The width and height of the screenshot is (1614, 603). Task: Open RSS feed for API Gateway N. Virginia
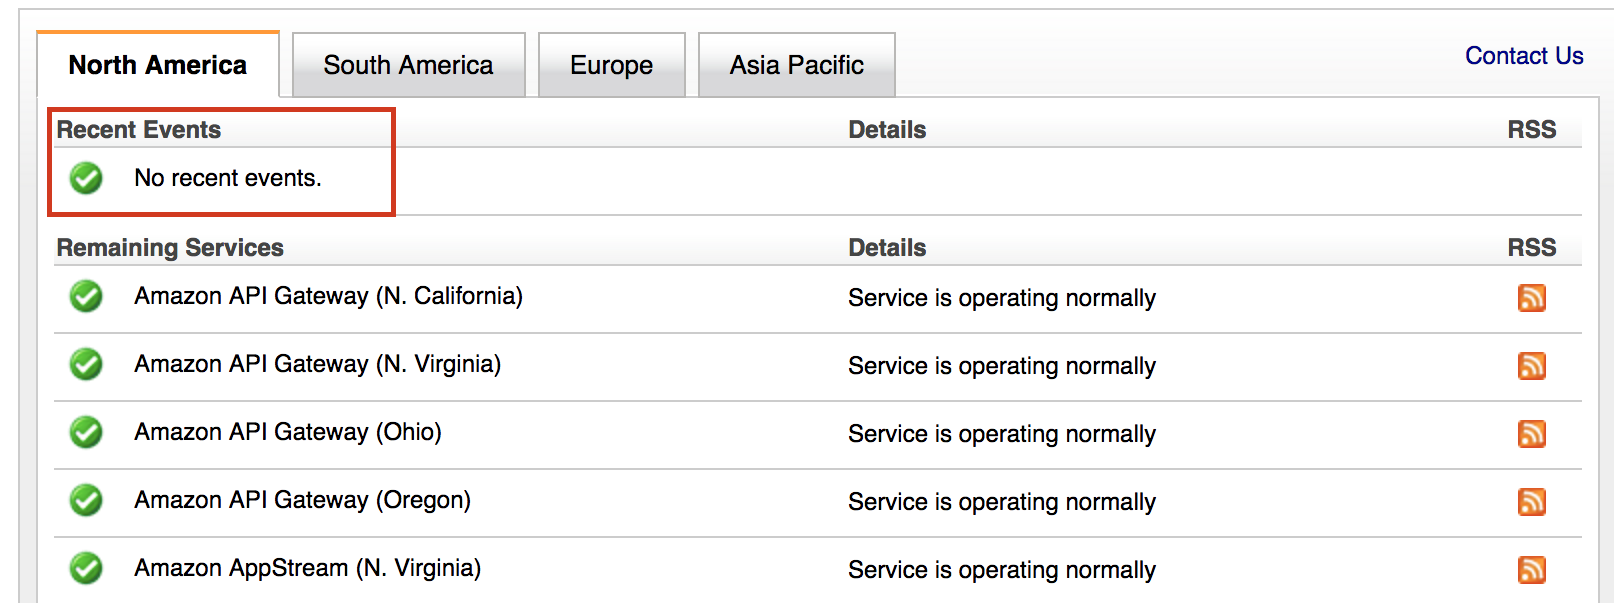[x=1531, y=366]
